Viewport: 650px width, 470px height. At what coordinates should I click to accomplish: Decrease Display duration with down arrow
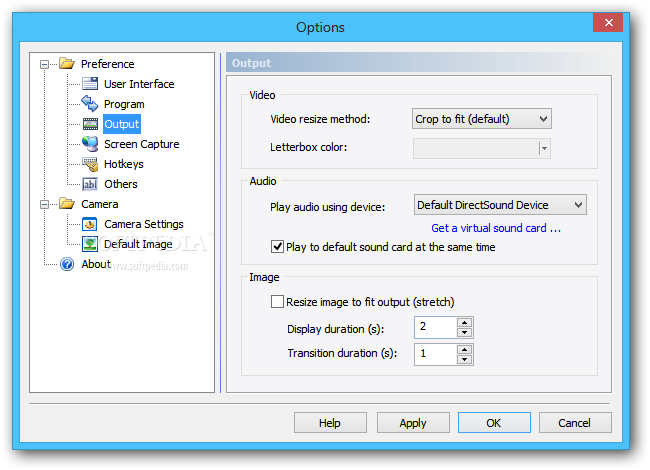(x=465, y=332)
